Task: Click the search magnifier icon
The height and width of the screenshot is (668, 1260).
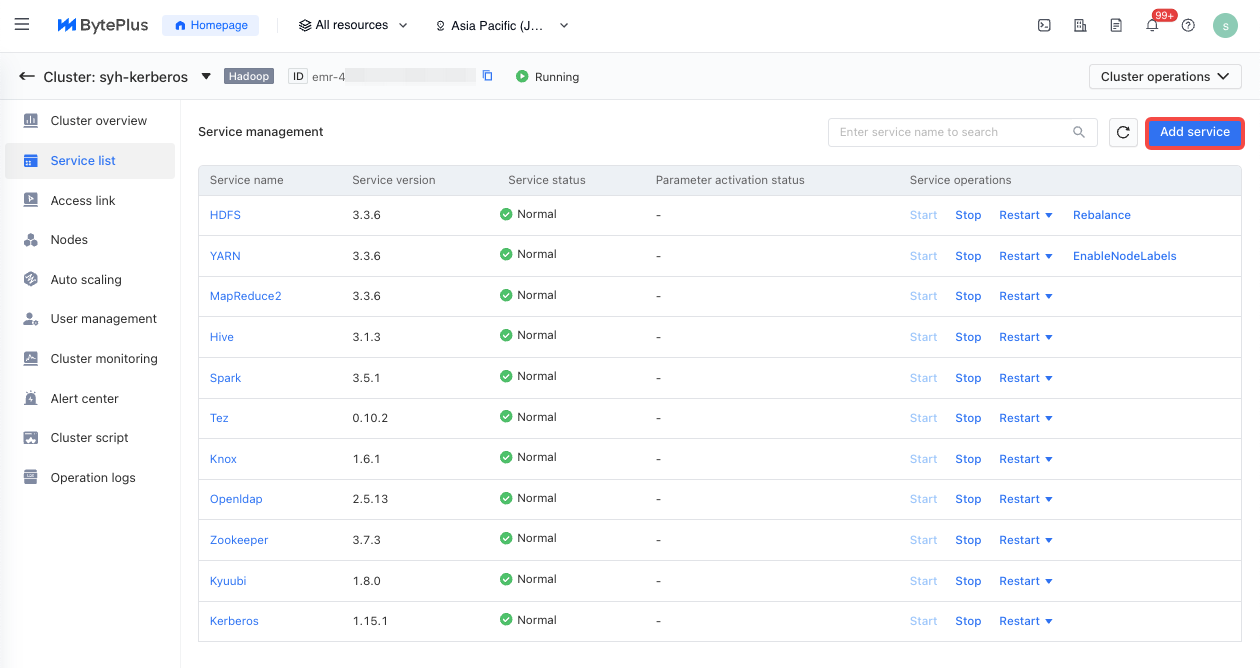Action: (x=1079, y=132)
